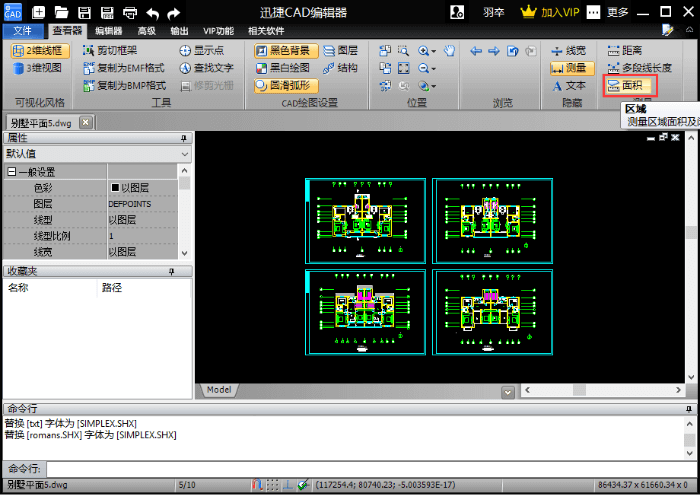Click the 复制为EMF格式 copy button
The image size is (700, 495).
click(x=123, y=68)
